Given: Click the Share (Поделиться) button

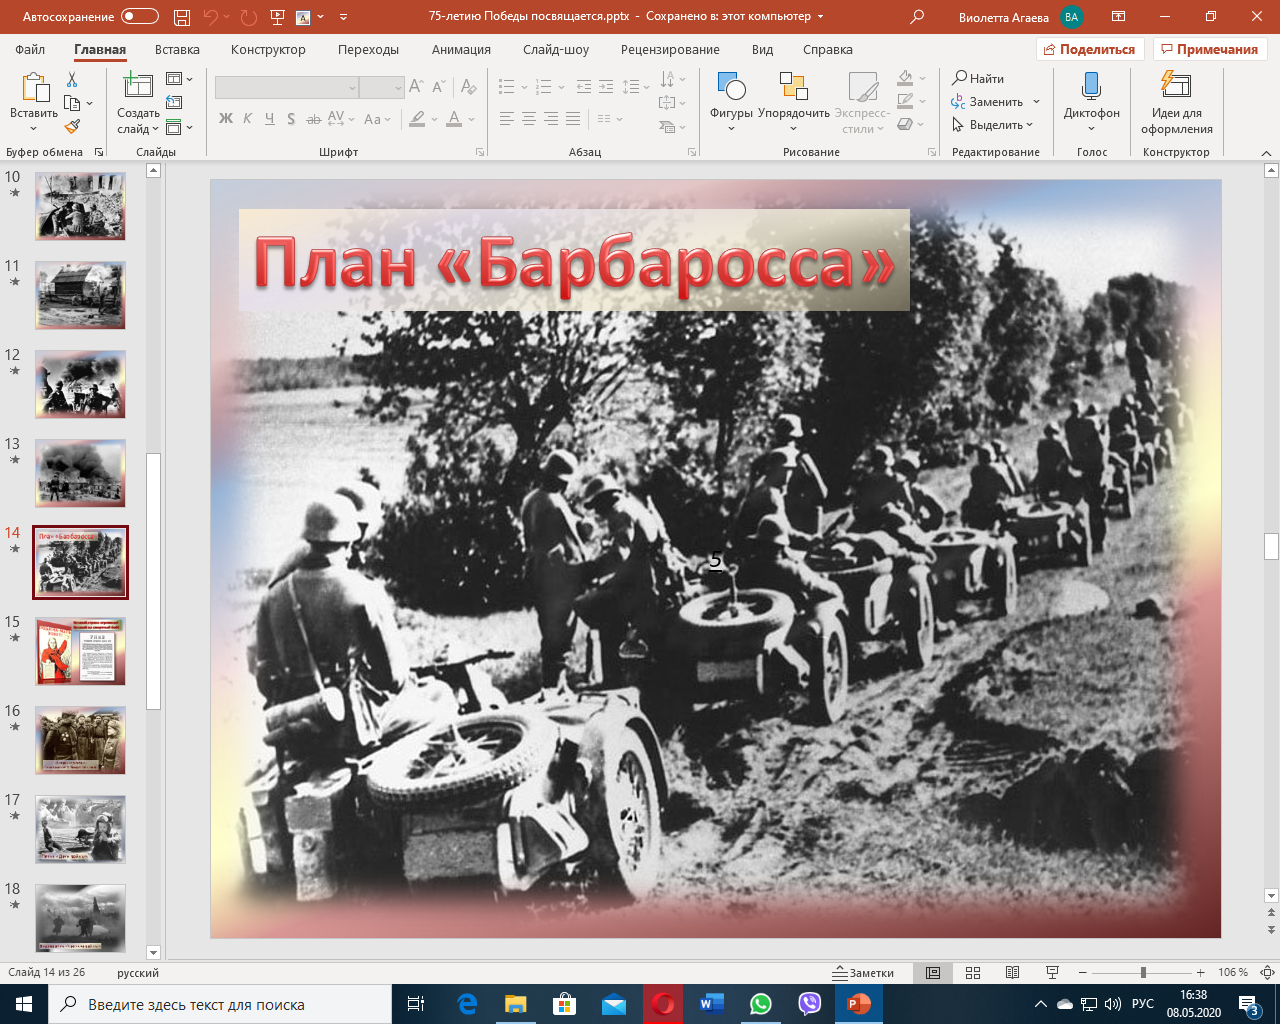Looking at the screenshot, I should click(1088, 49).
